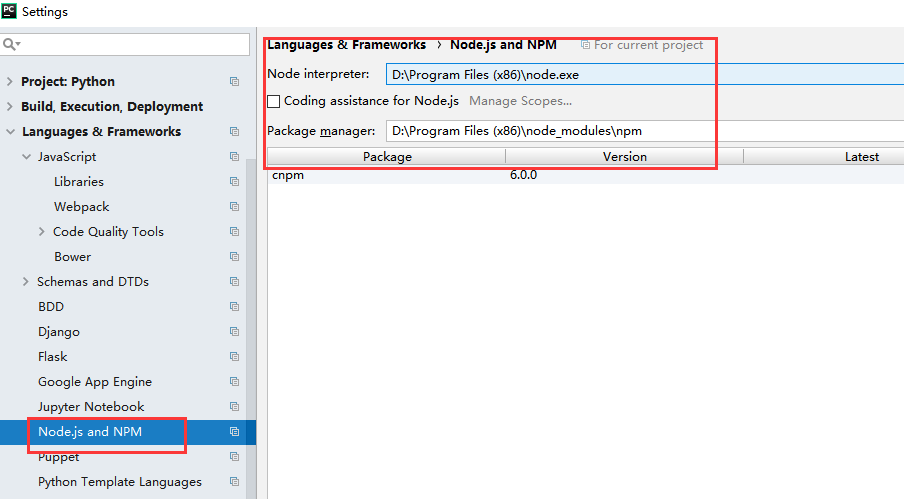This screenshot has height=499, width=904.
Task: Click project-level icon next to Jupyter Notebook
Action: click(x=234, y=407)
